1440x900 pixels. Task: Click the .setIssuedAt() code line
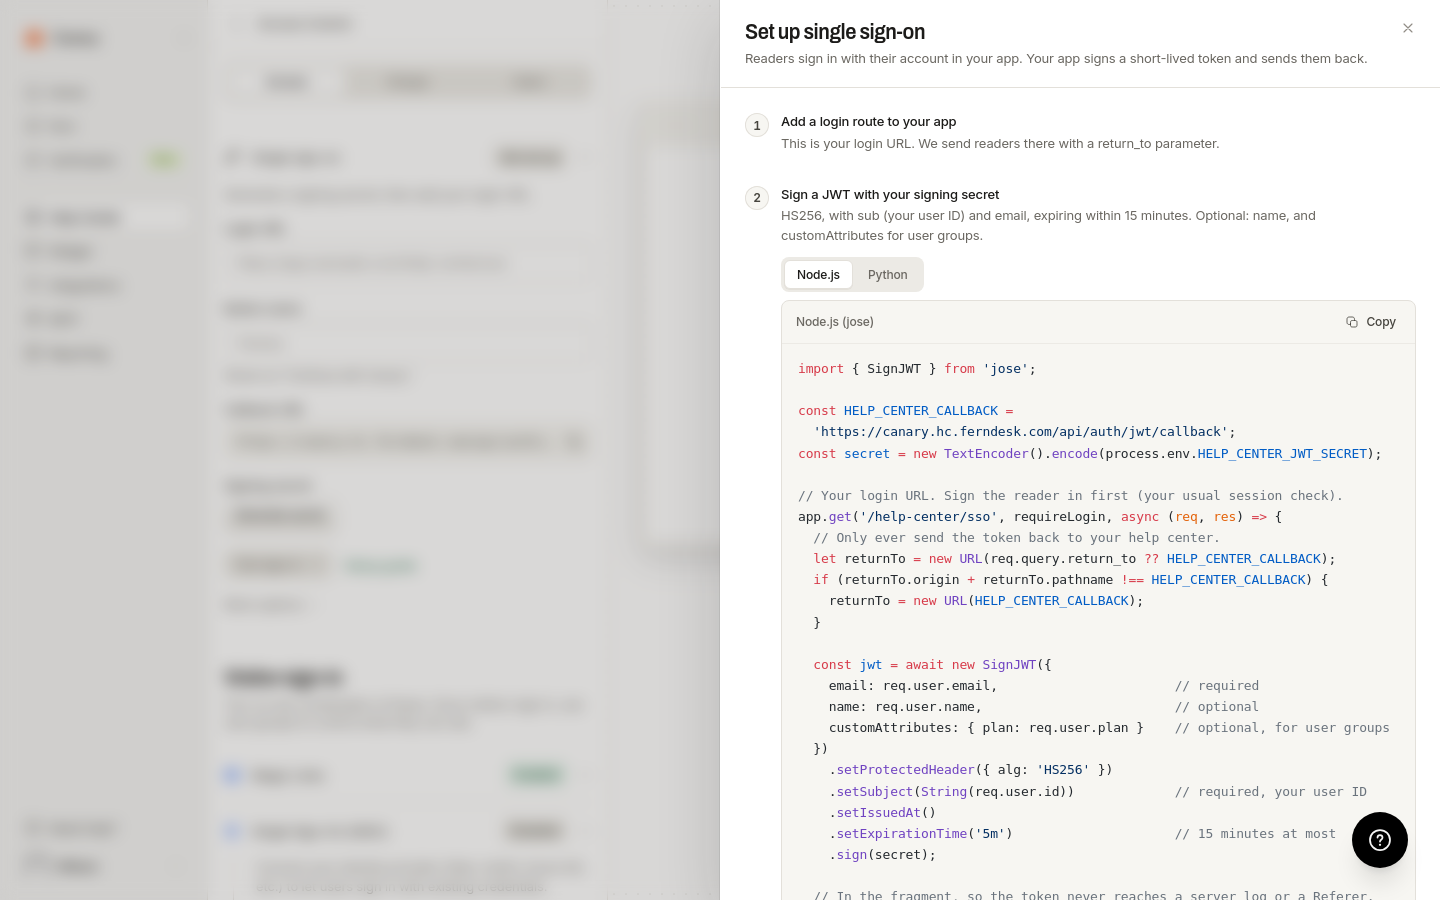click(883, 813)
